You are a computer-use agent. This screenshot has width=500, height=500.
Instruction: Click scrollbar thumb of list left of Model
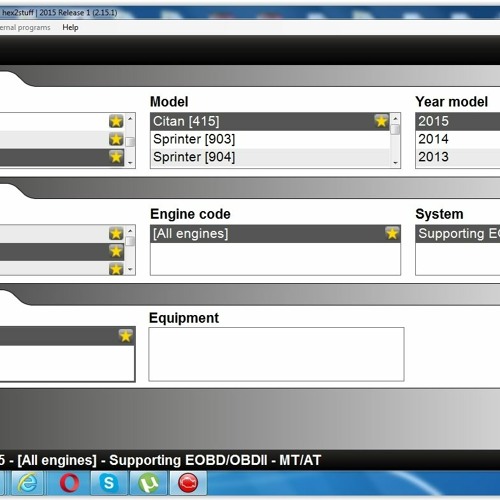tap(130, 142)
